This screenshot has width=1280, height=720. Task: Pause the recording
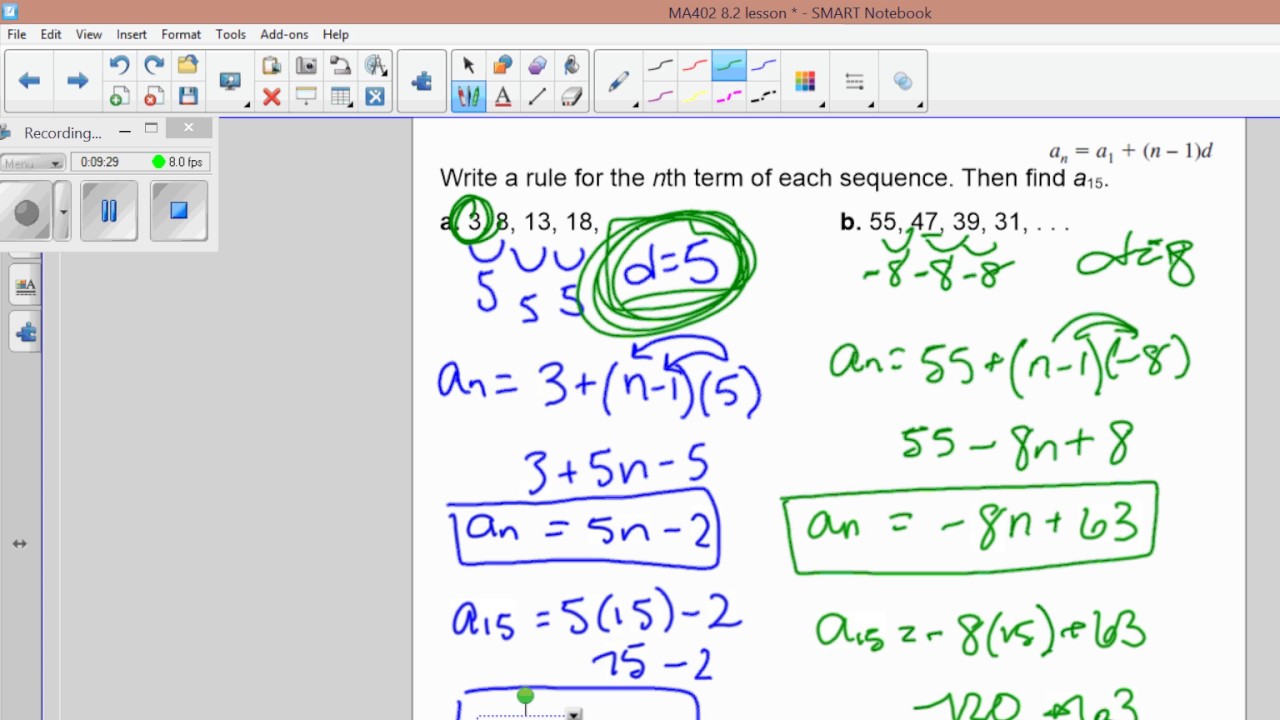tap(109, 211)
